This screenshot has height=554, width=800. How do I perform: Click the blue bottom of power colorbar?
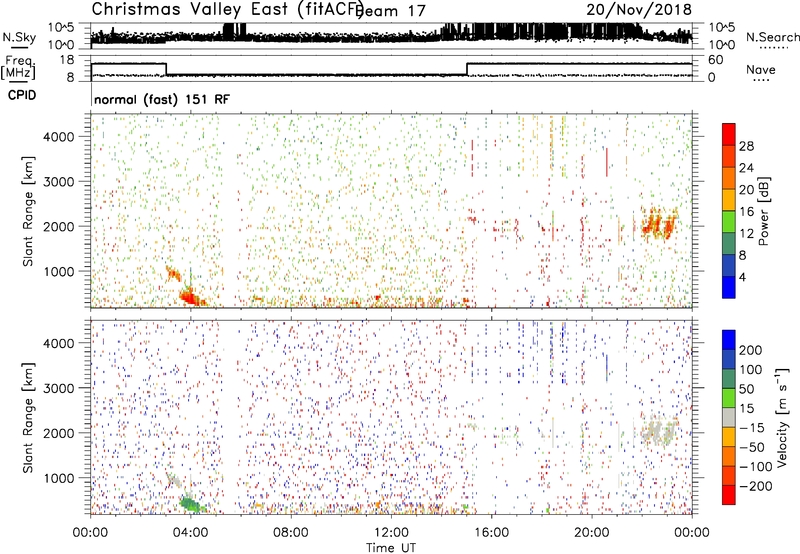coord(729,288)
